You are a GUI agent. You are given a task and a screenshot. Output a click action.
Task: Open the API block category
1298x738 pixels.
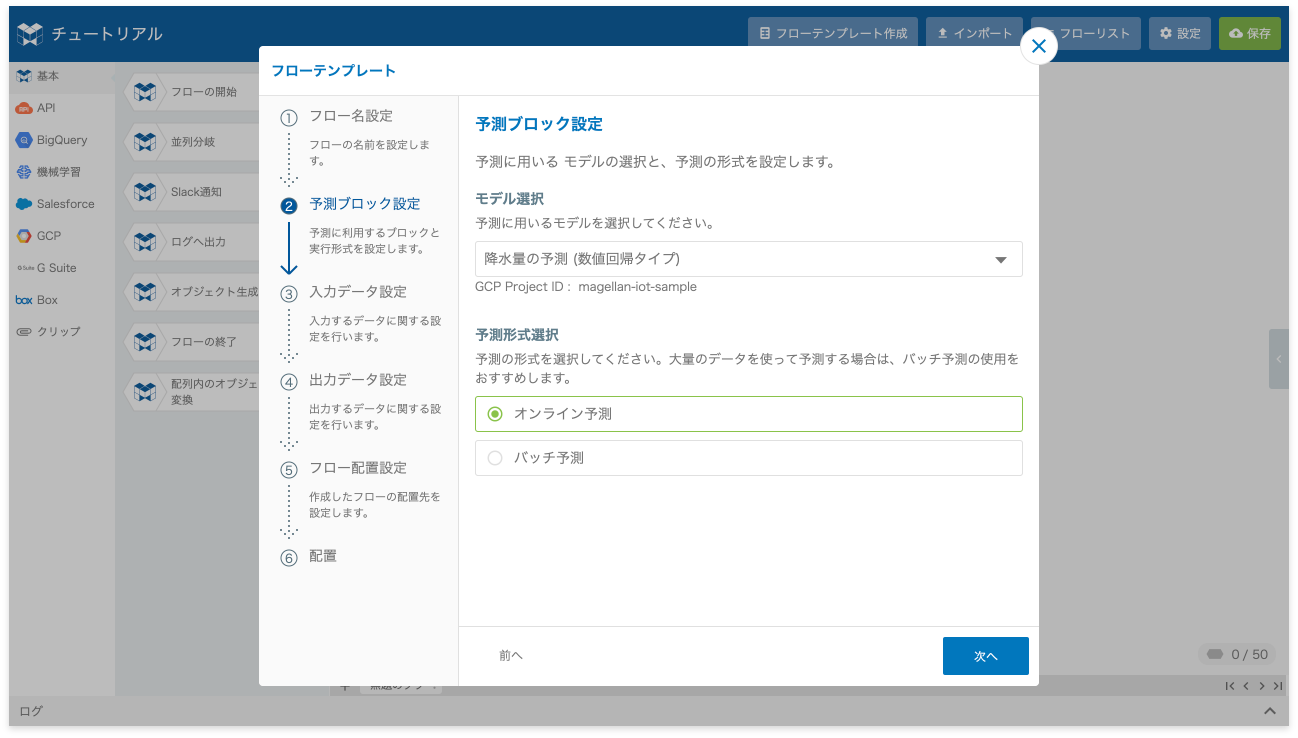pyautogui.click(x=62, y=108)
